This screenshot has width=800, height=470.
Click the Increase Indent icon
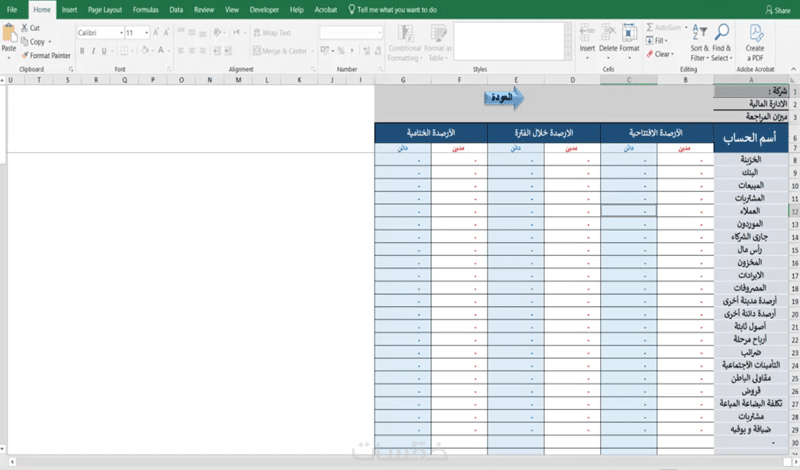click(x=228, y=51)
